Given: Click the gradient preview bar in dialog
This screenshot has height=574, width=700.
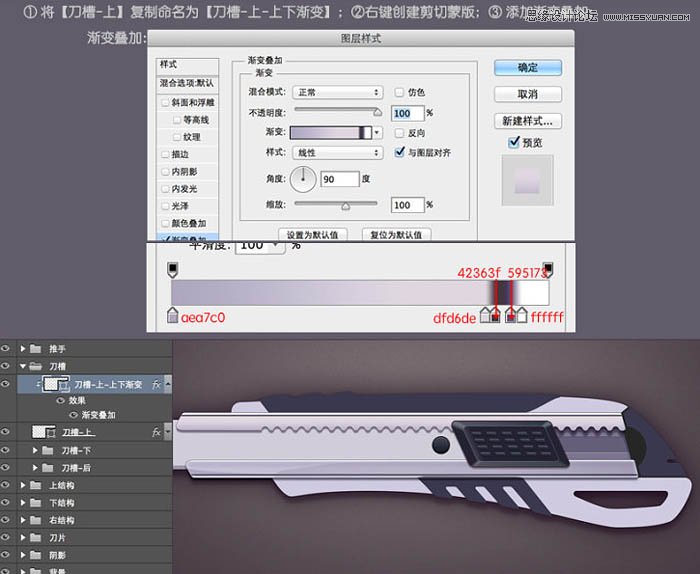Looking at the screenshot, I should pos(331,133).
